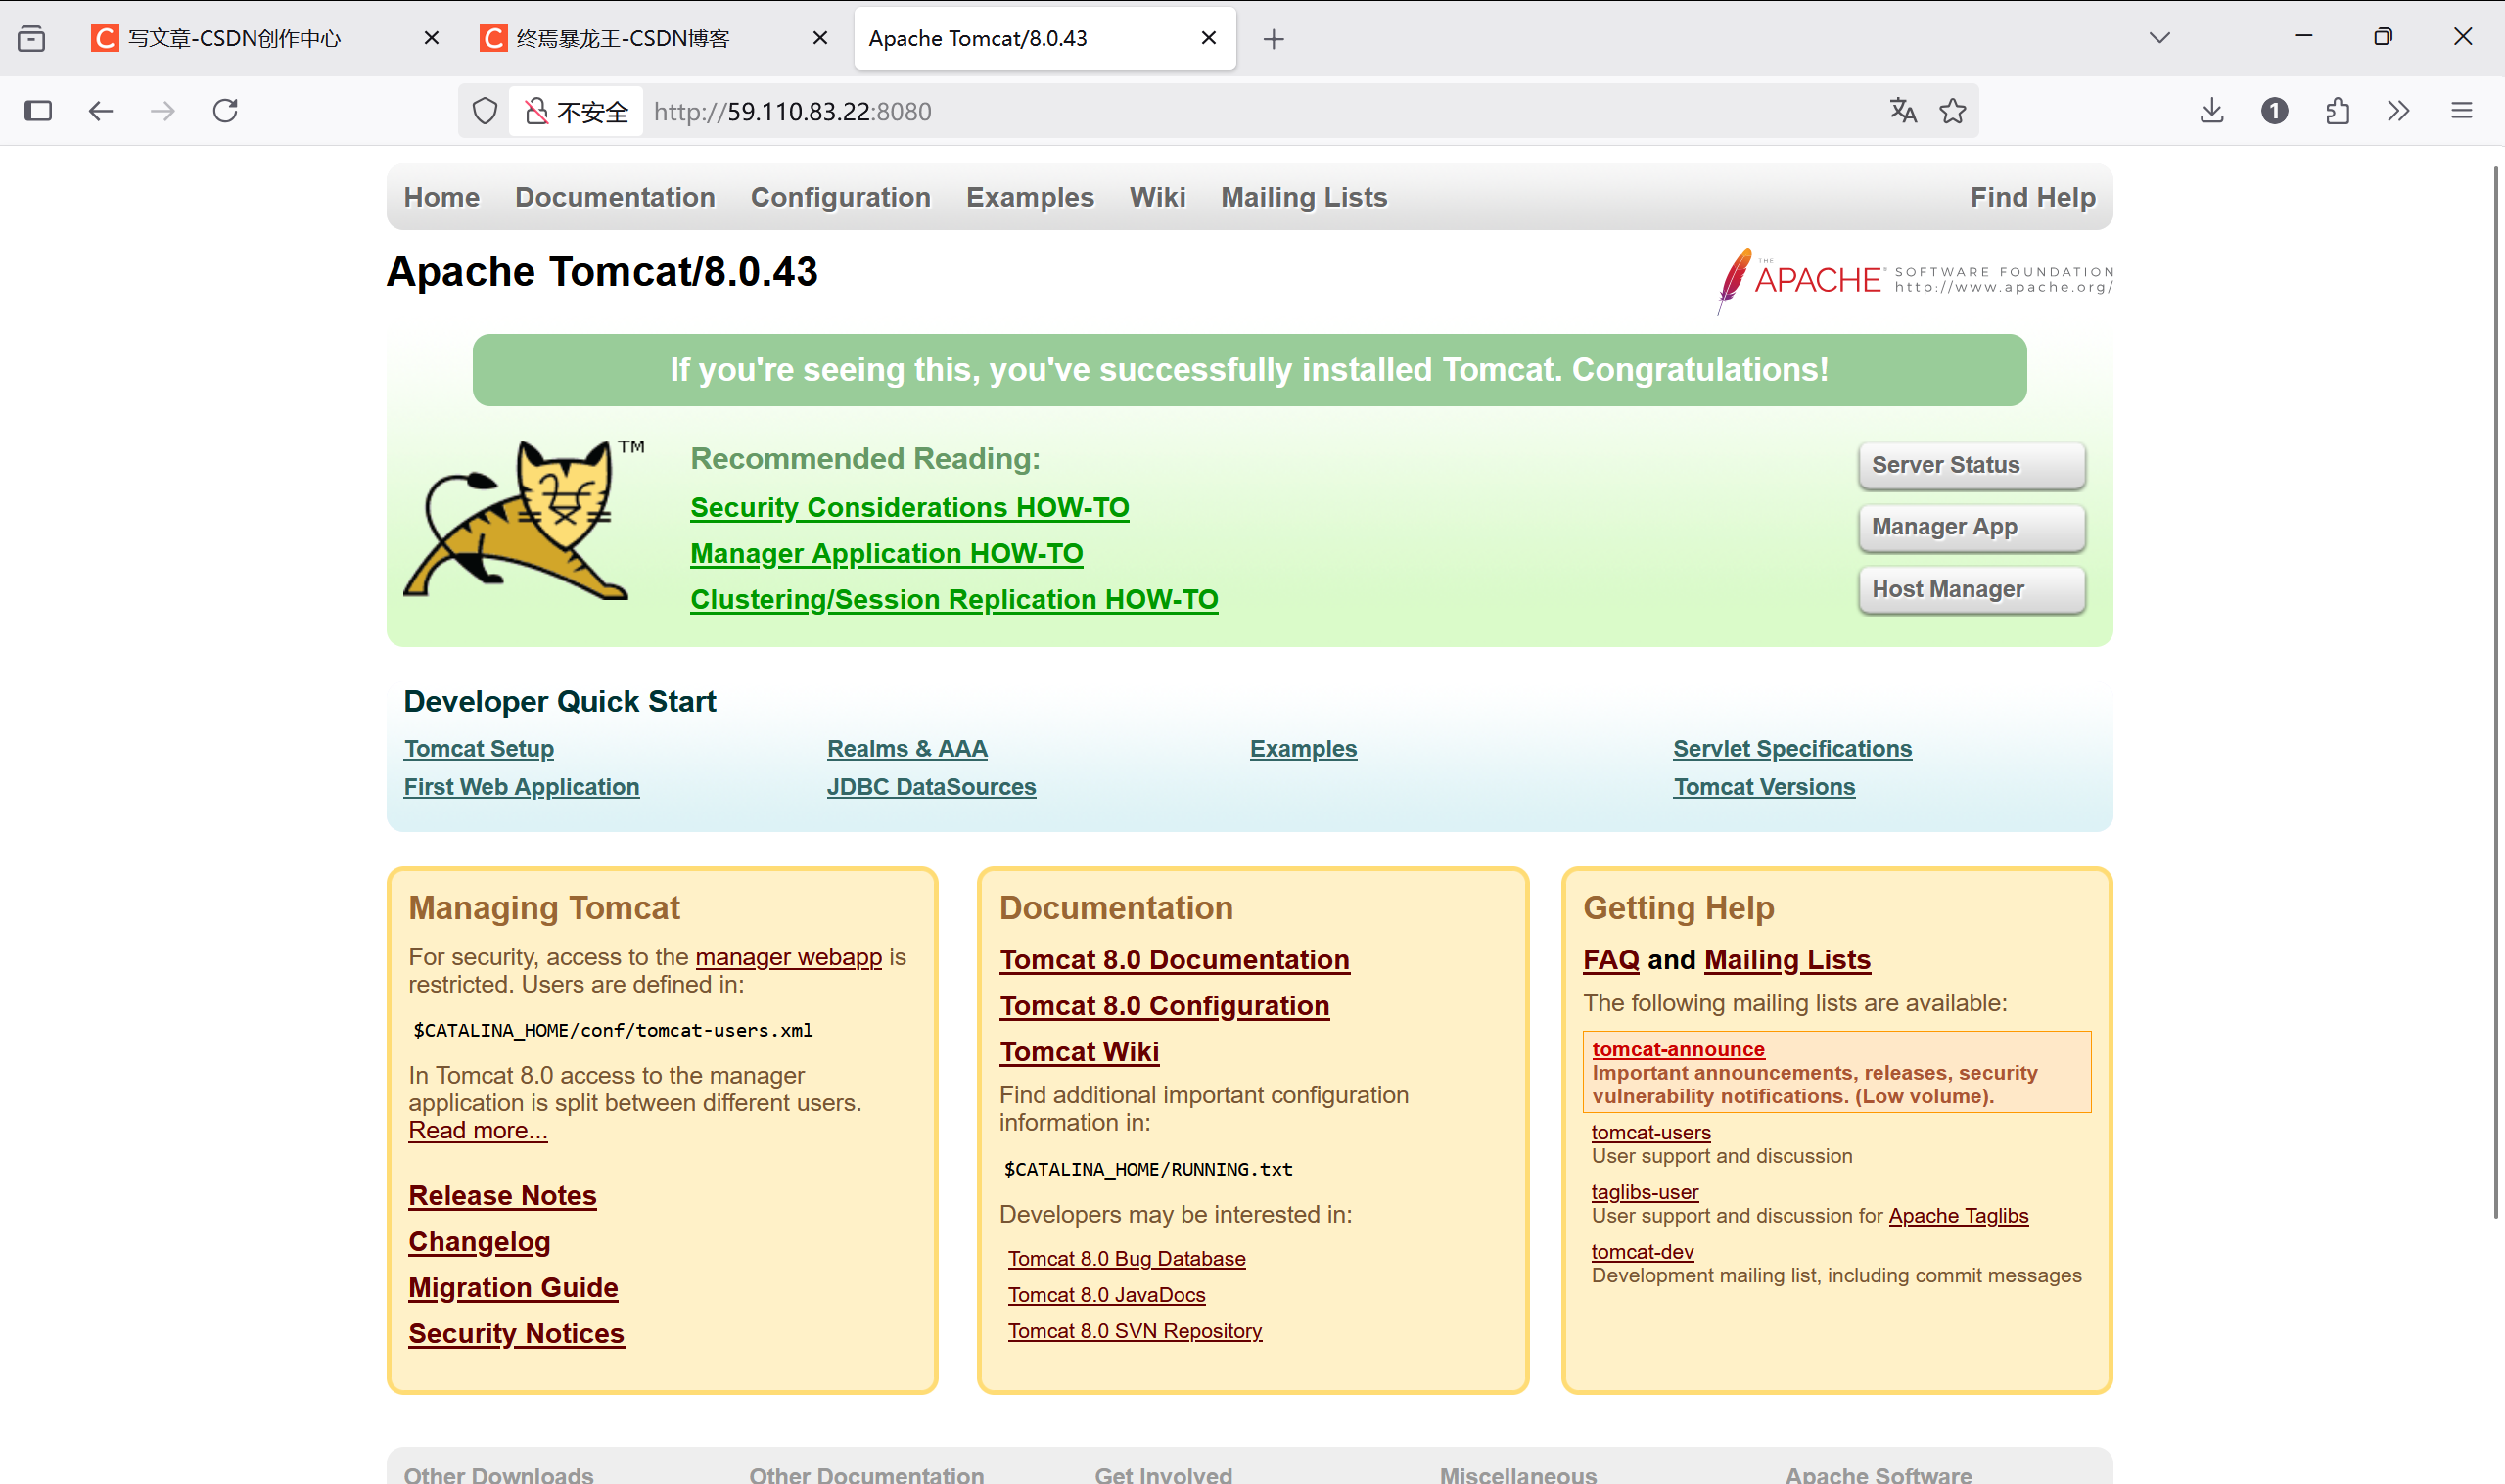Click the Apache Taglibs link
This screenshot has height=1484, width=2505.
(x=1958, y=1216)
